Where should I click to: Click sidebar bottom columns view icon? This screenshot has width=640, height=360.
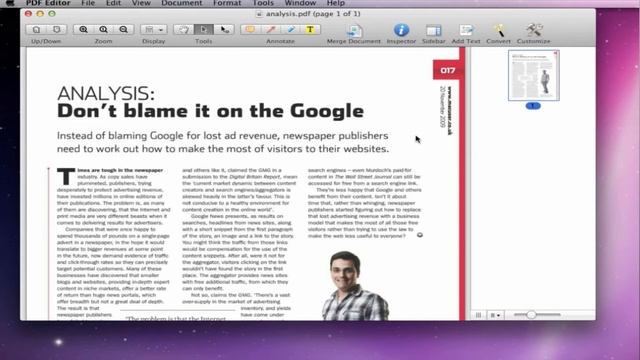(478, 315)
